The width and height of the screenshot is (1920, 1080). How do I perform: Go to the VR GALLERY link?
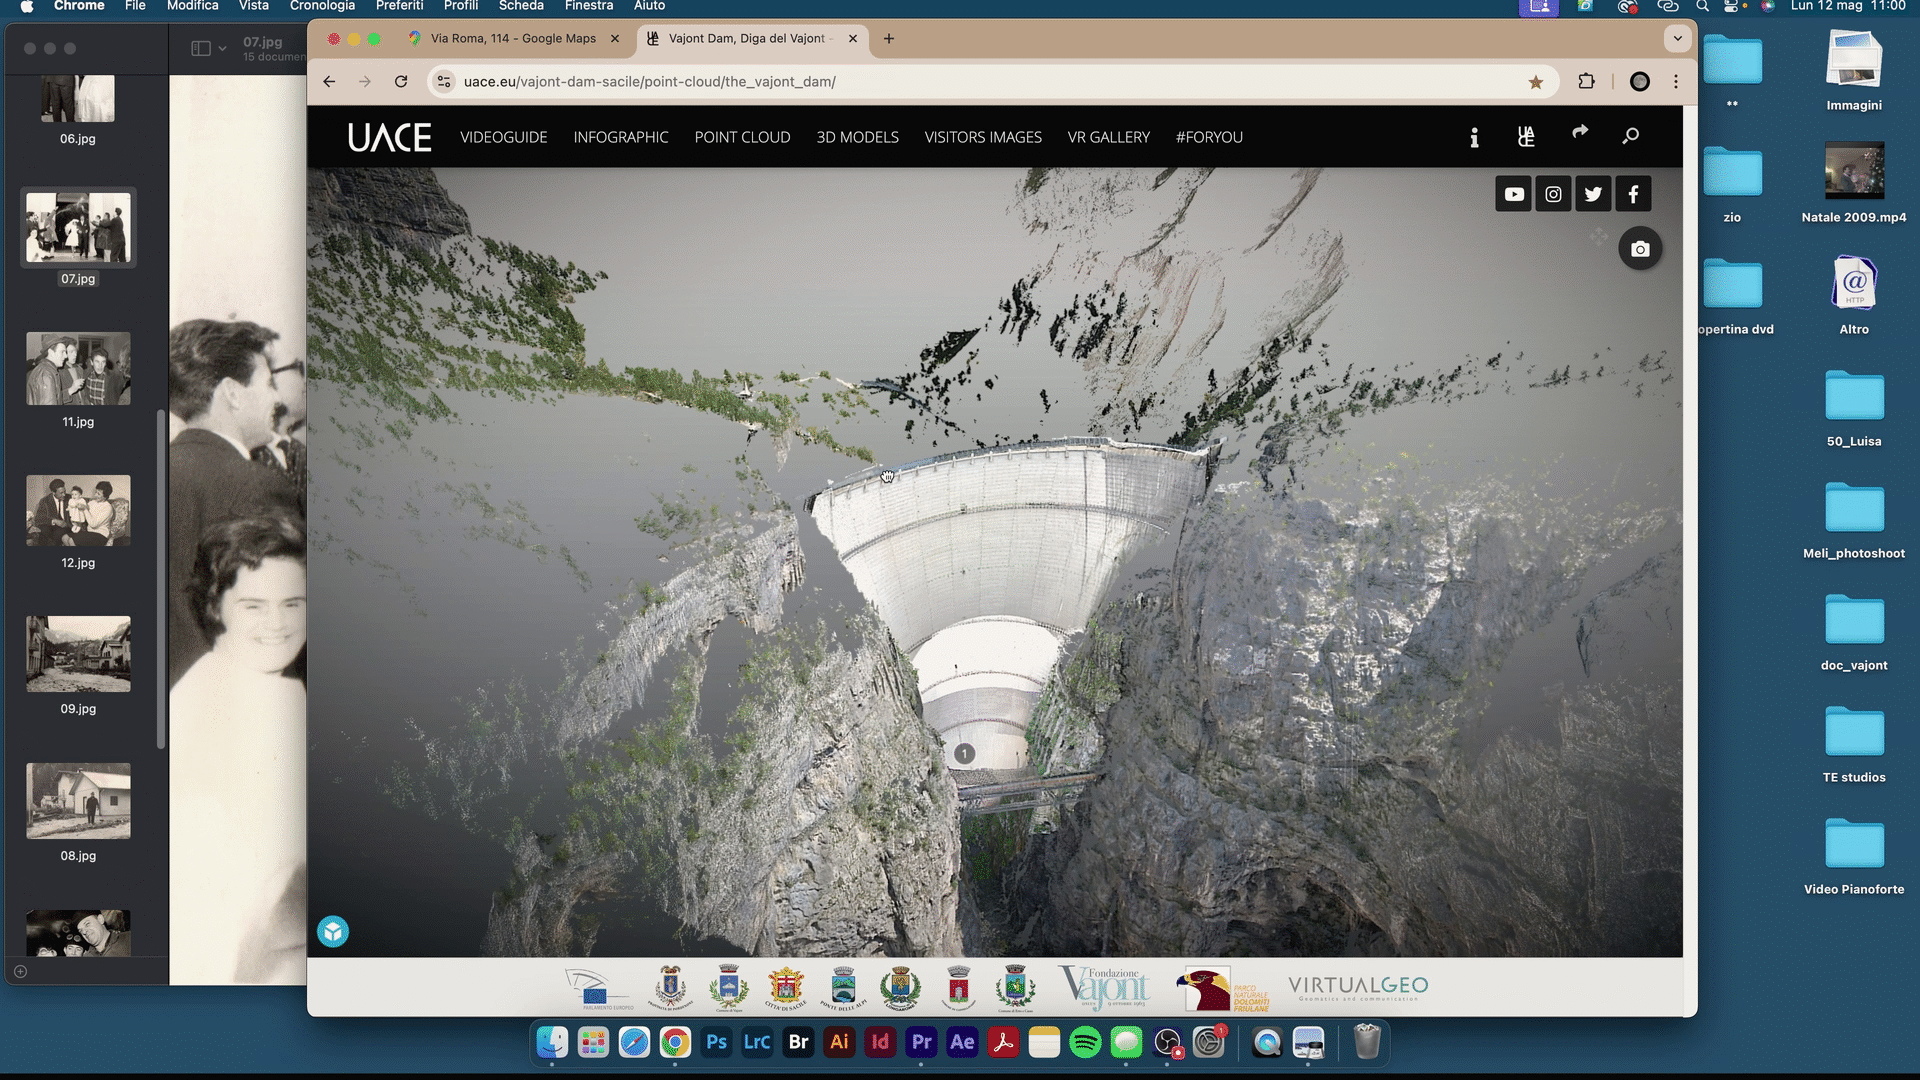1108,137
